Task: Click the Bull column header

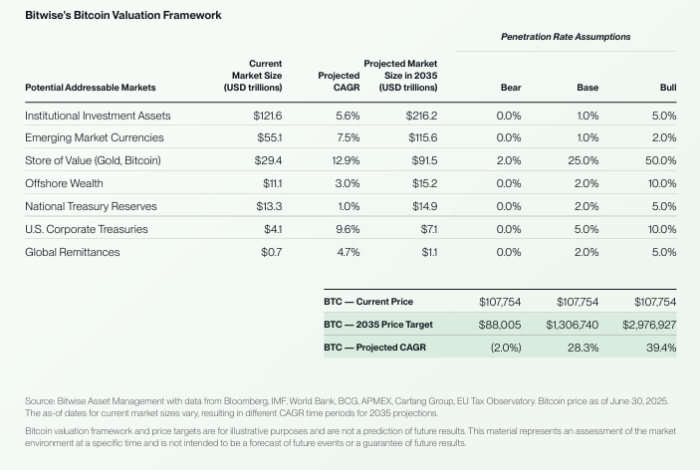Action: tap(668, 88)
